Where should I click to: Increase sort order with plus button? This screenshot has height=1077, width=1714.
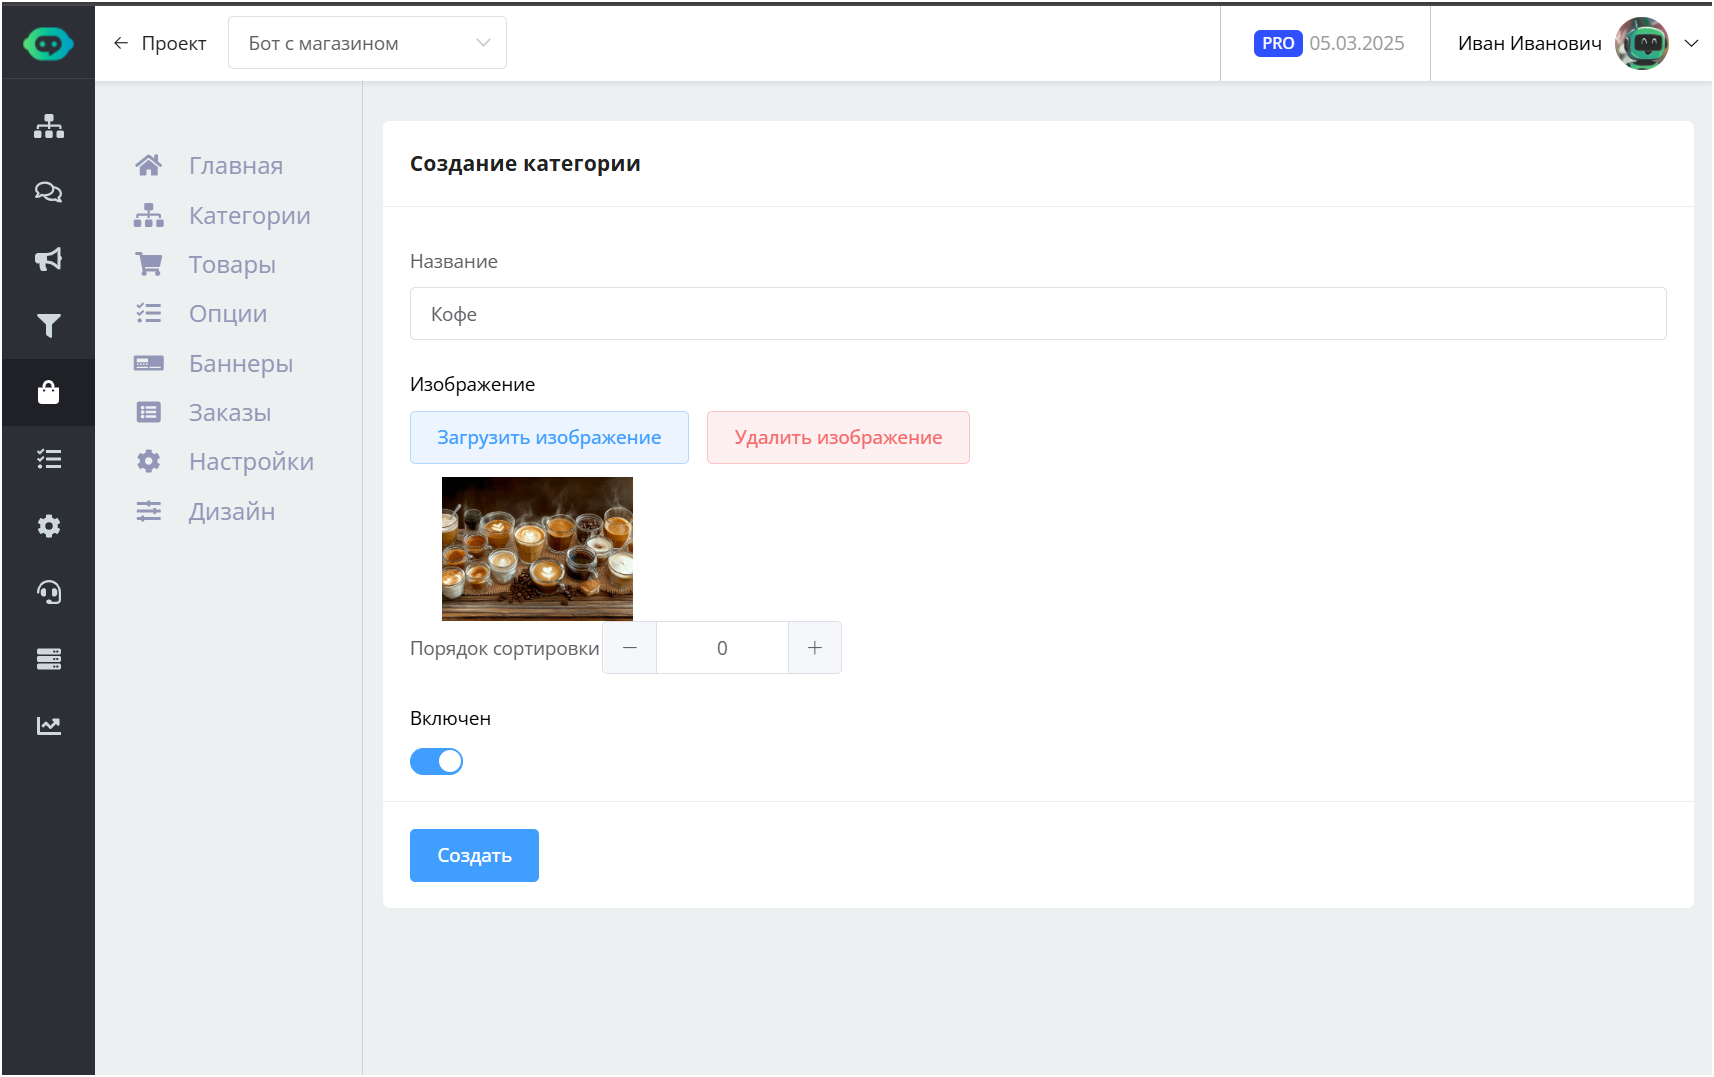click(x=814, y=648)
